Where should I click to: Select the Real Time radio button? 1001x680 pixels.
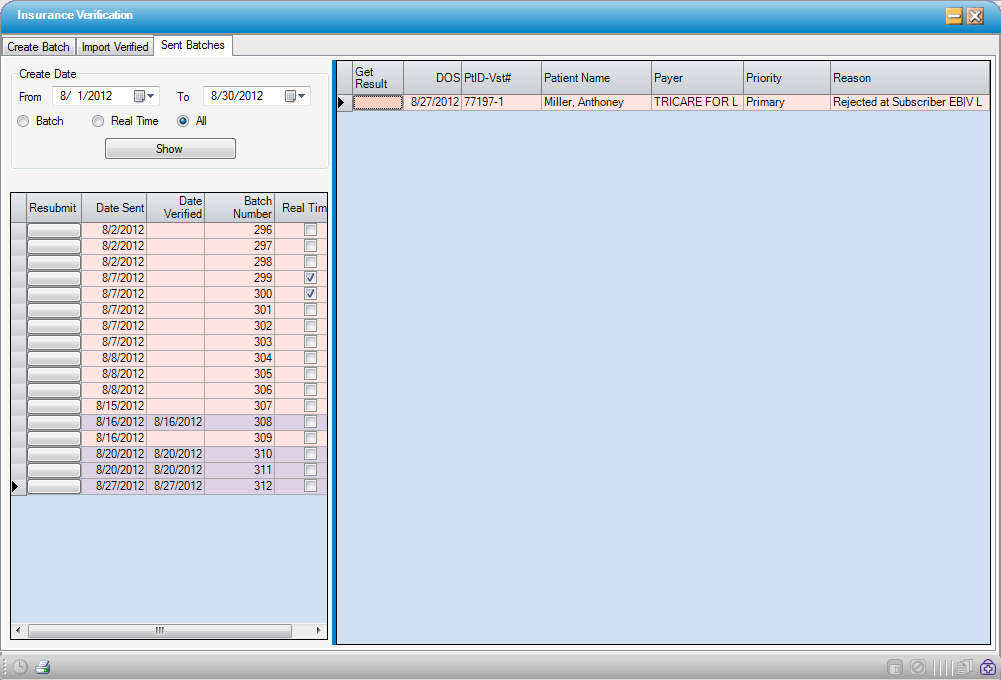[98, 121]
